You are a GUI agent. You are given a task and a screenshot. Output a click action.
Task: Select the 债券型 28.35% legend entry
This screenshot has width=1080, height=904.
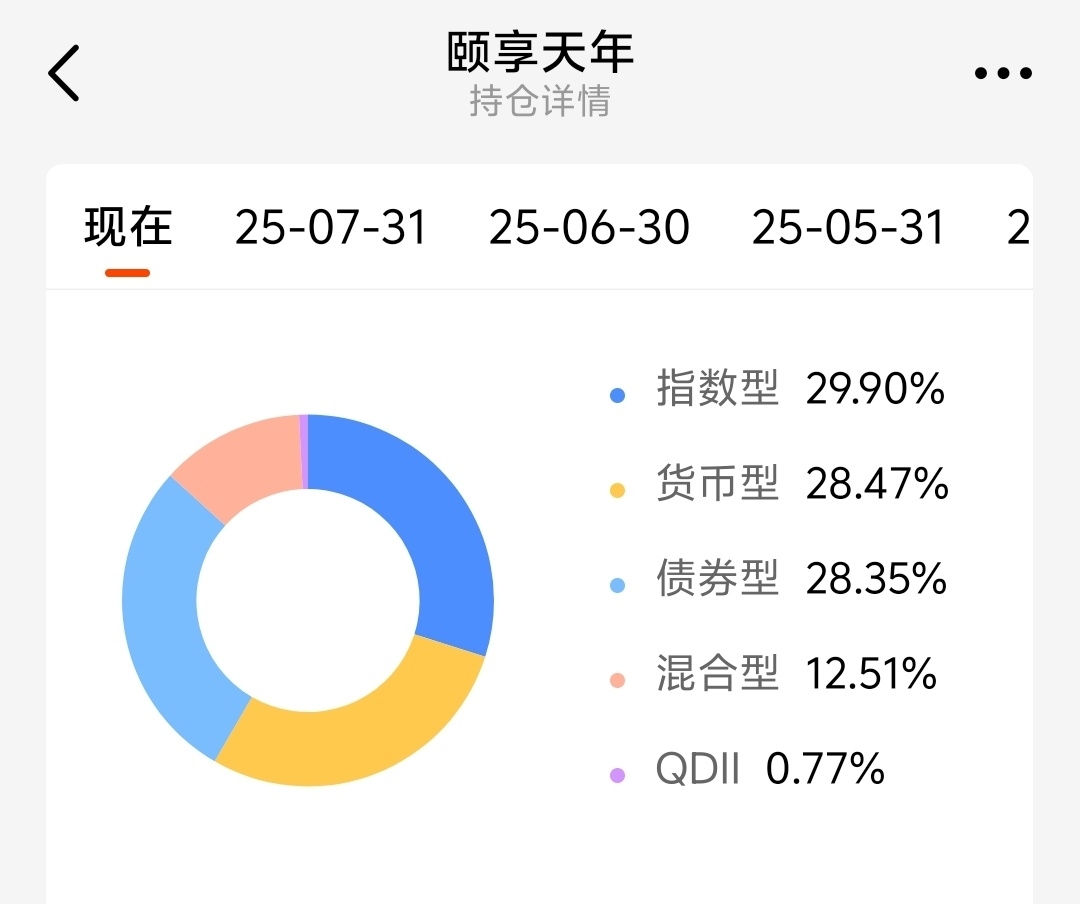(778, 578)
